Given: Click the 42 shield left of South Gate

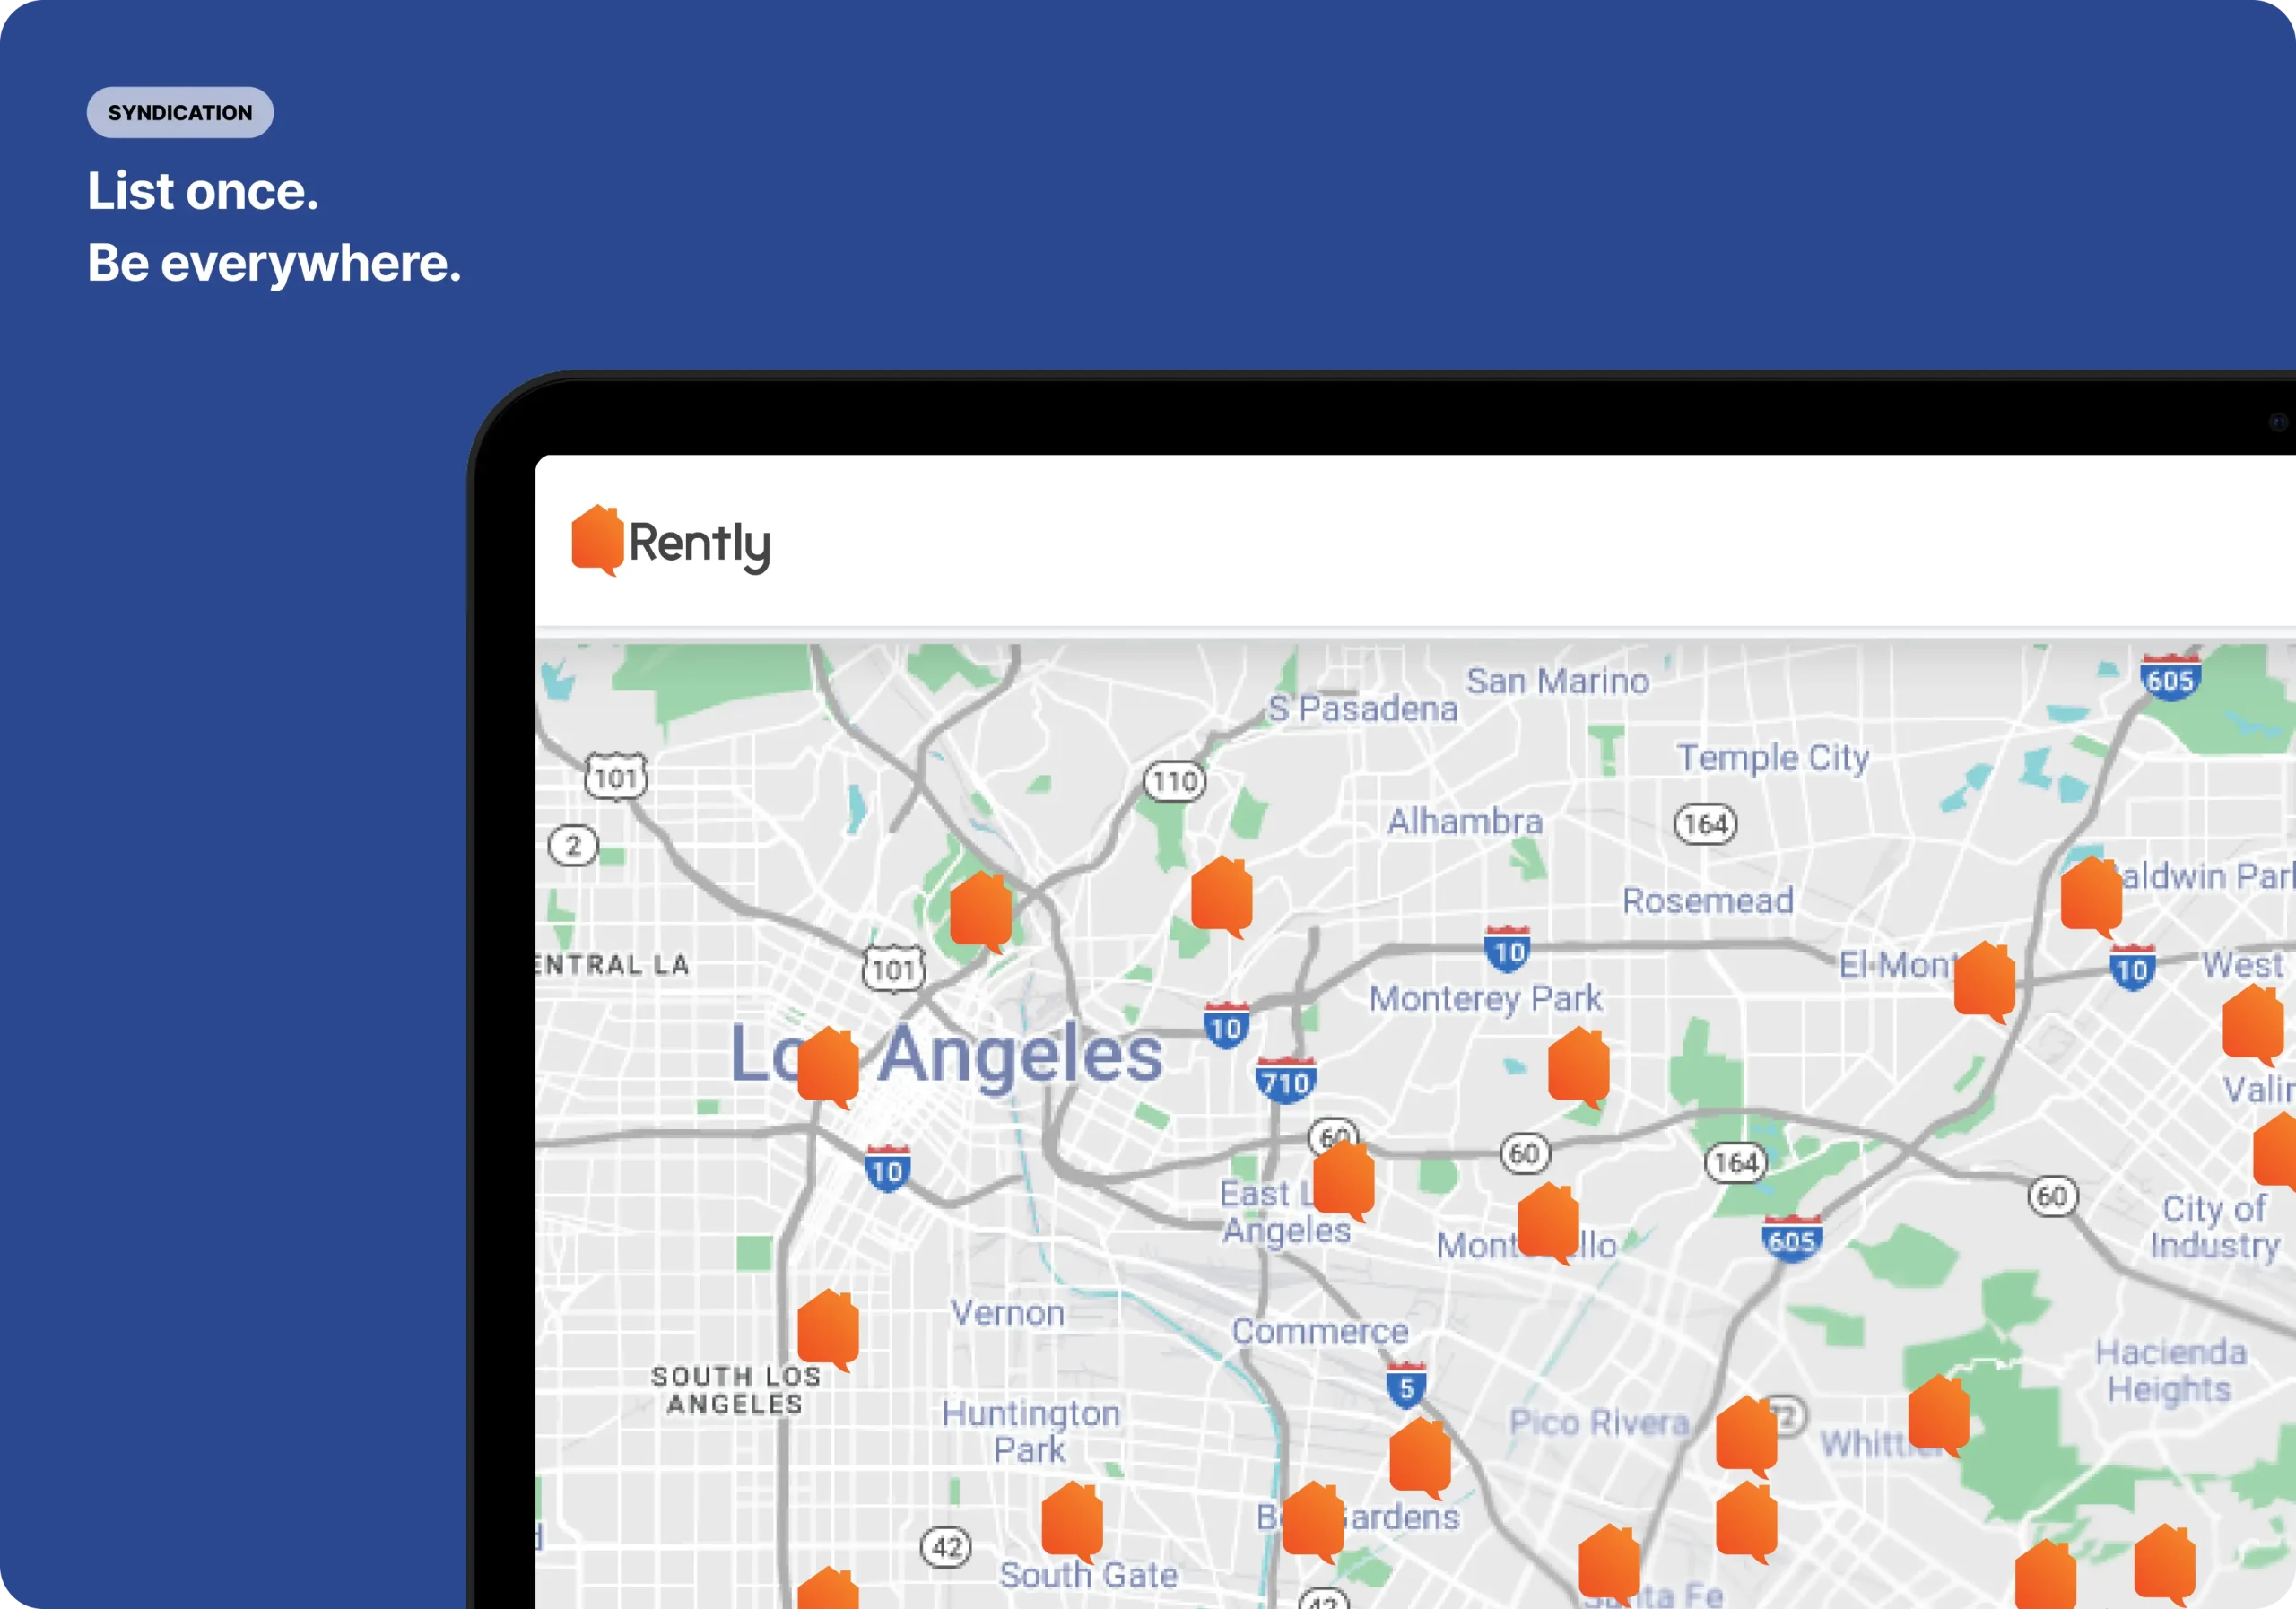Looking at the screenshot, I should pos(946,1547).
